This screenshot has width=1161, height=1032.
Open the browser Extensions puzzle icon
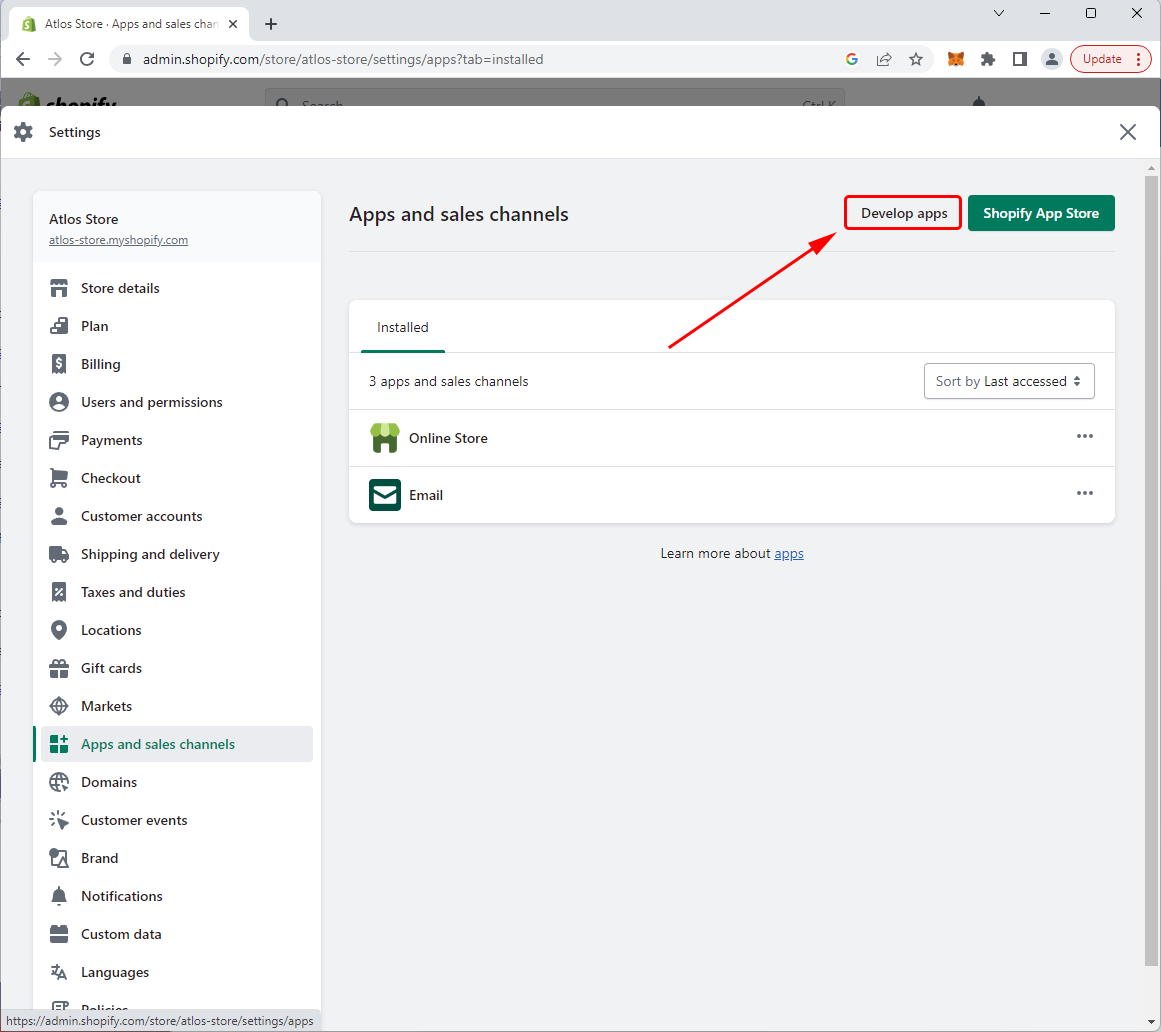[x=988, y=59]
